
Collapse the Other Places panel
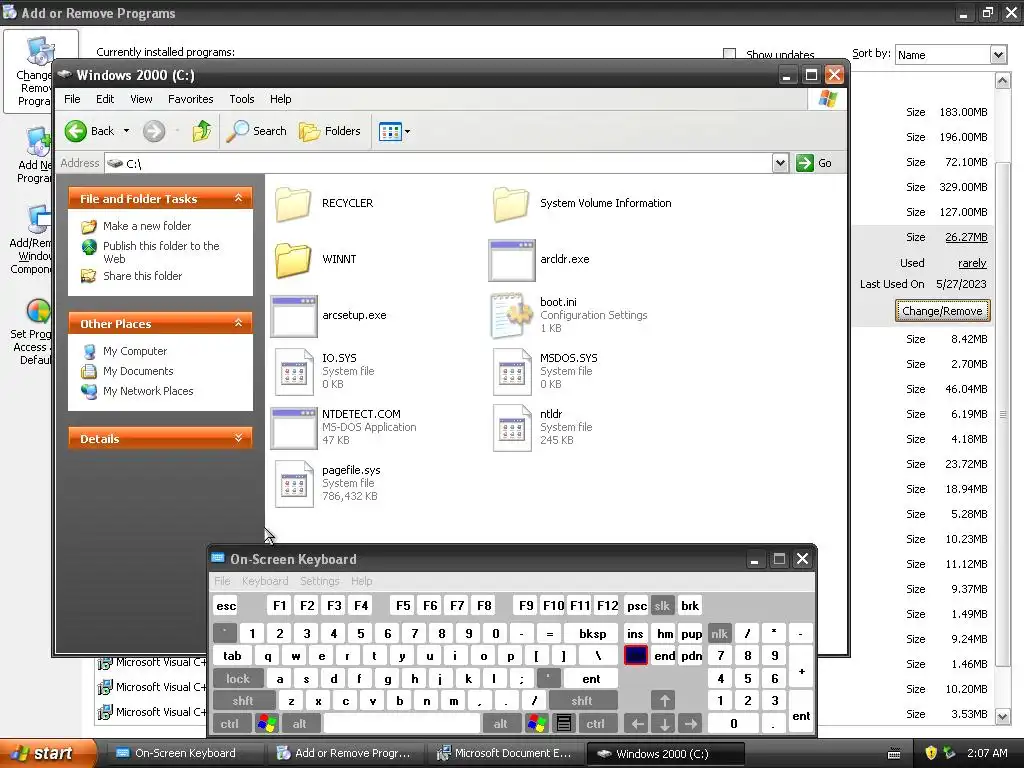(x=238, y=323)
